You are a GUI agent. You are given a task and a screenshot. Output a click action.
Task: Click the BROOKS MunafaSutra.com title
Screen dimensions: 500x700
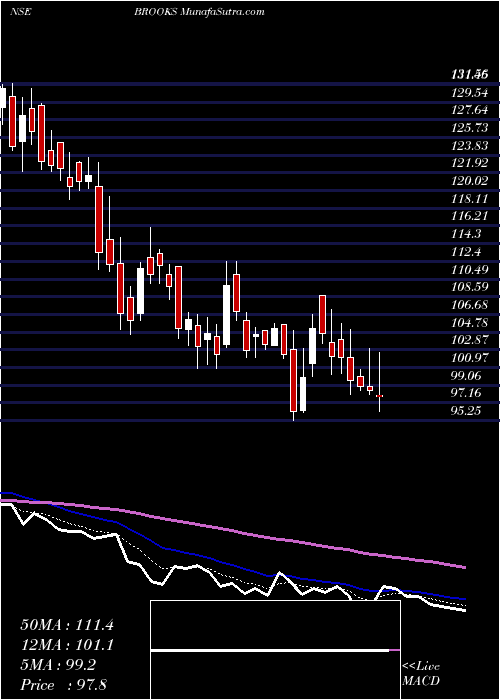[x=199, y=12]
